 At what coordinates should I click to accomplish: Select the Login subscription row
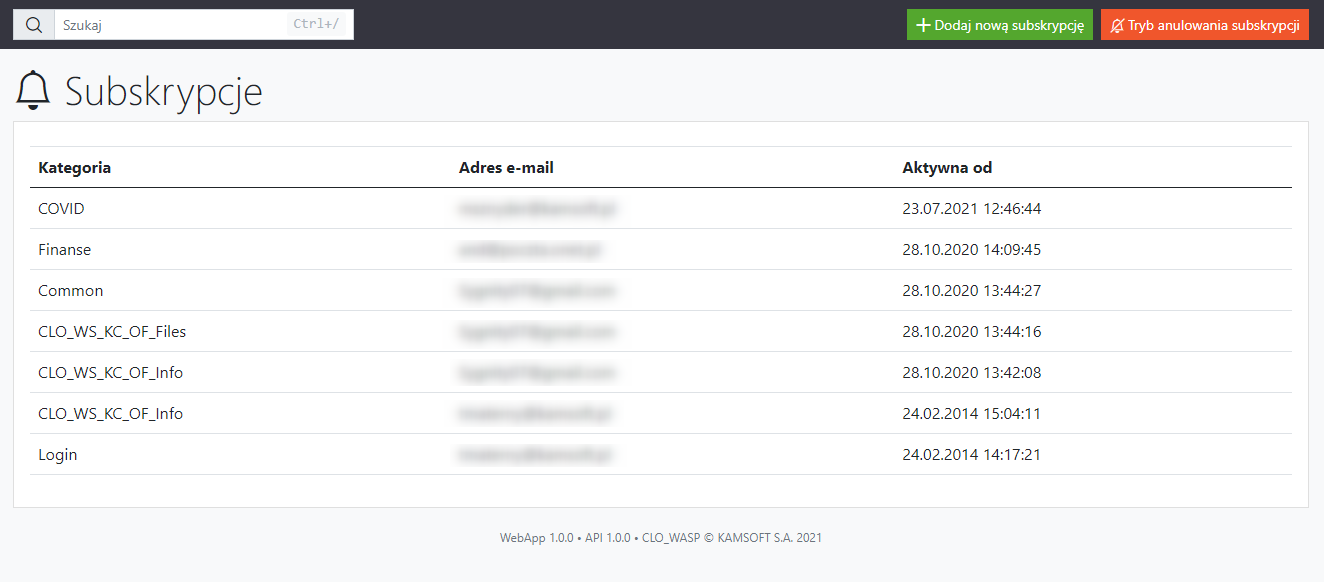point(57,455)
